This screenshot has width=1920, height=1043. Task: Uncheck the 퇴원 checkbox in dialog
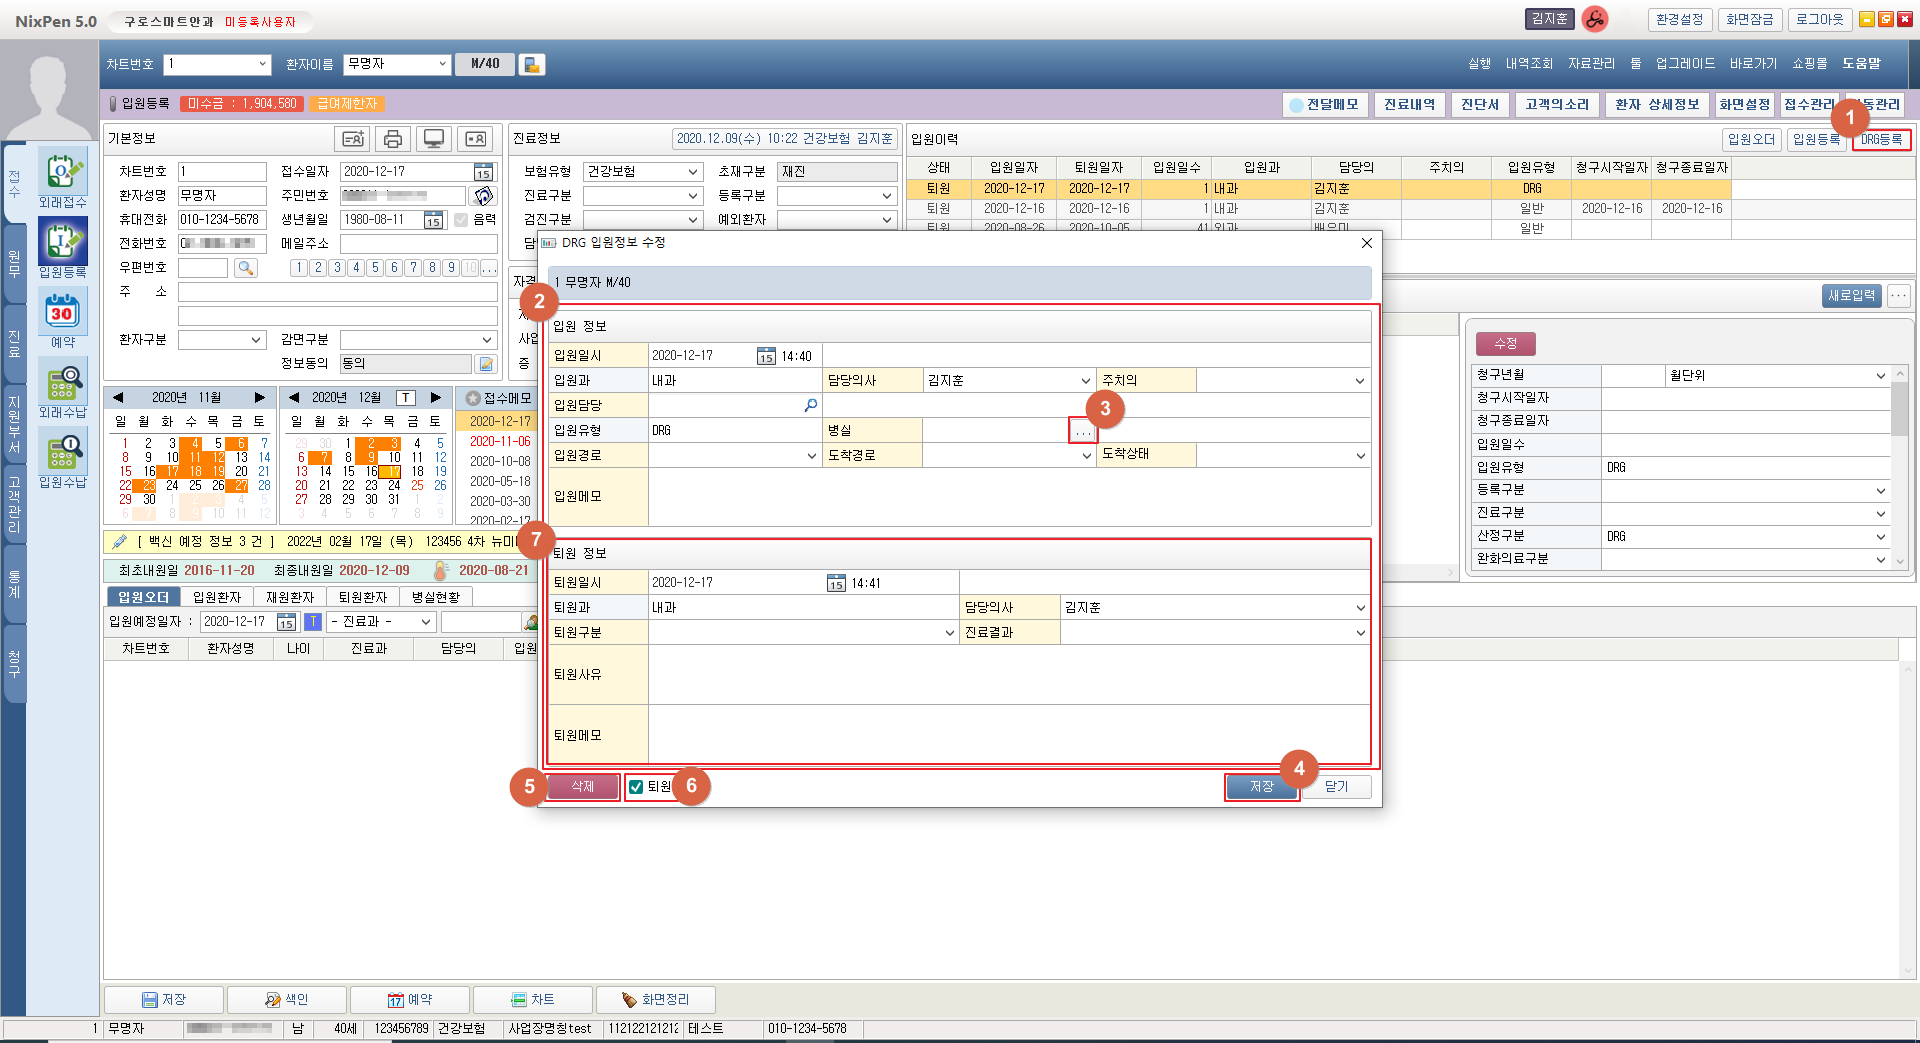point(636,787)
